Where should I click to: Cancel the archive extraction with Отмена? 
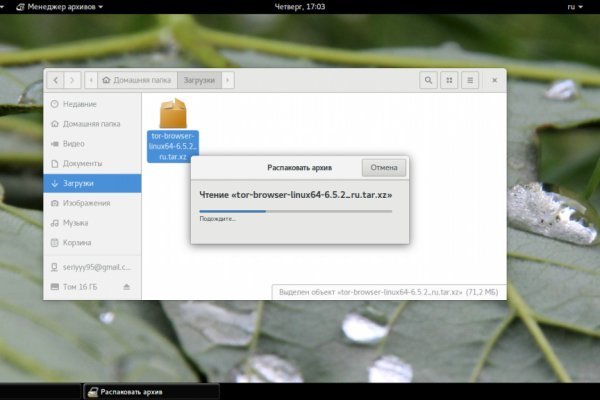tap(384, 167)
